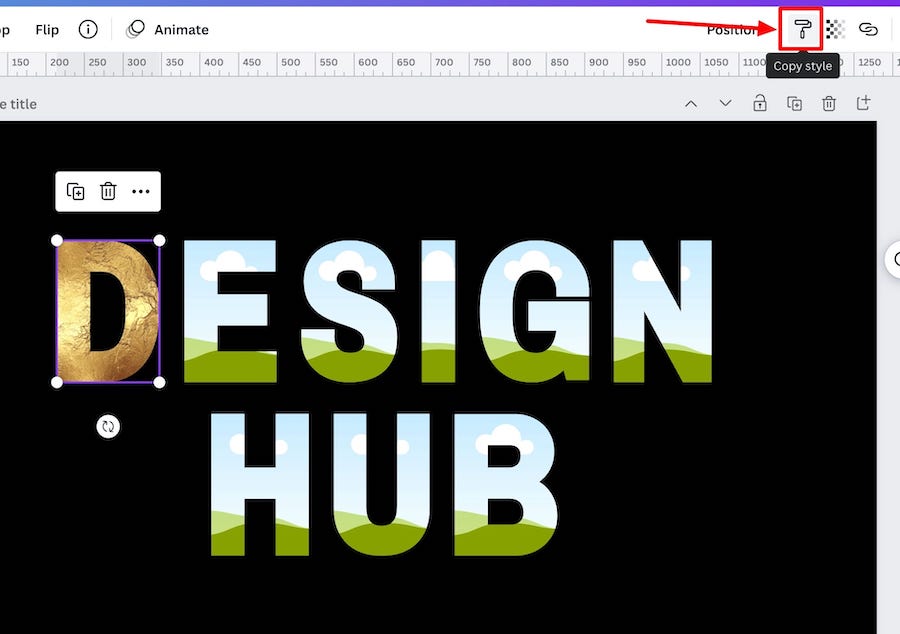Click the Animate button
The image size is (900, 634).
168,29
